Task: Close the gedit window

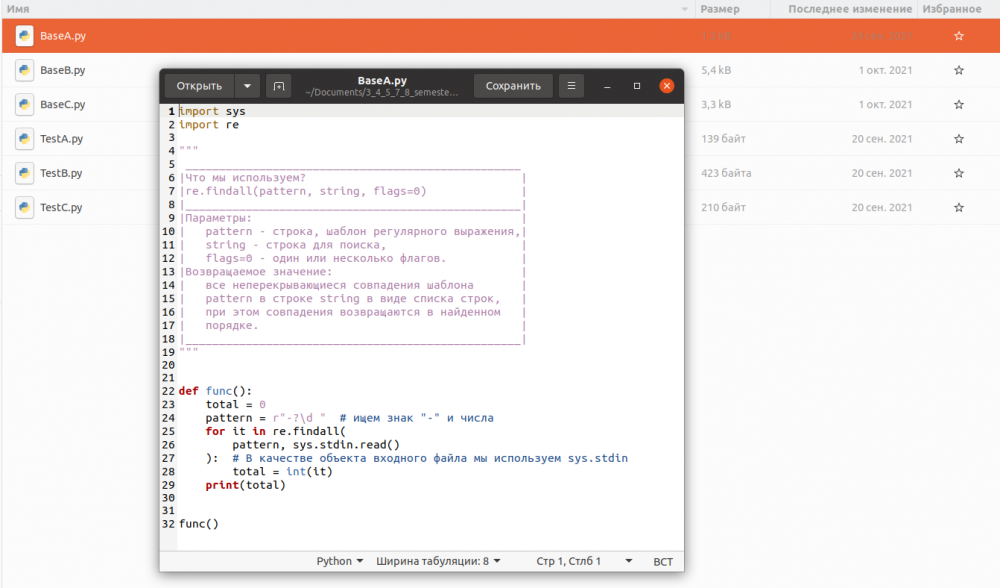Action: 666,86
